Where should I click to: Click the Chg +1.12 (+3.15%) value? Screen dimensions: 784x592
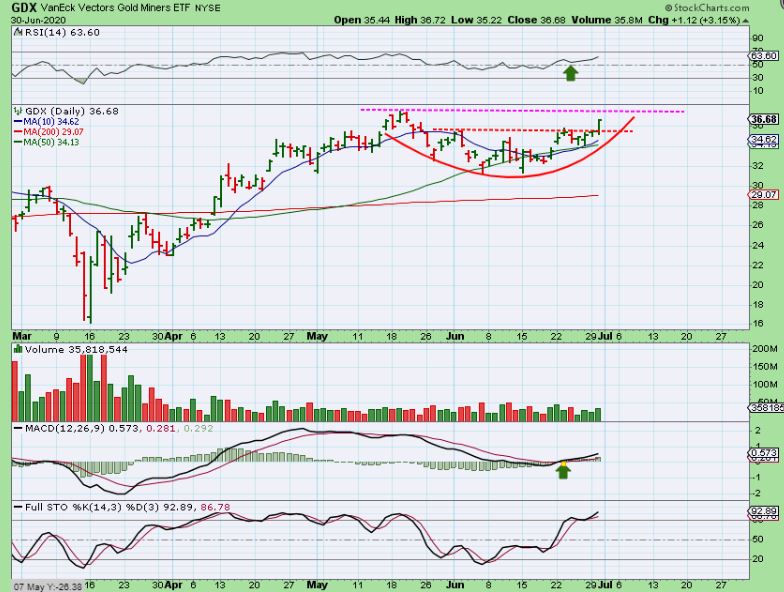694,20
